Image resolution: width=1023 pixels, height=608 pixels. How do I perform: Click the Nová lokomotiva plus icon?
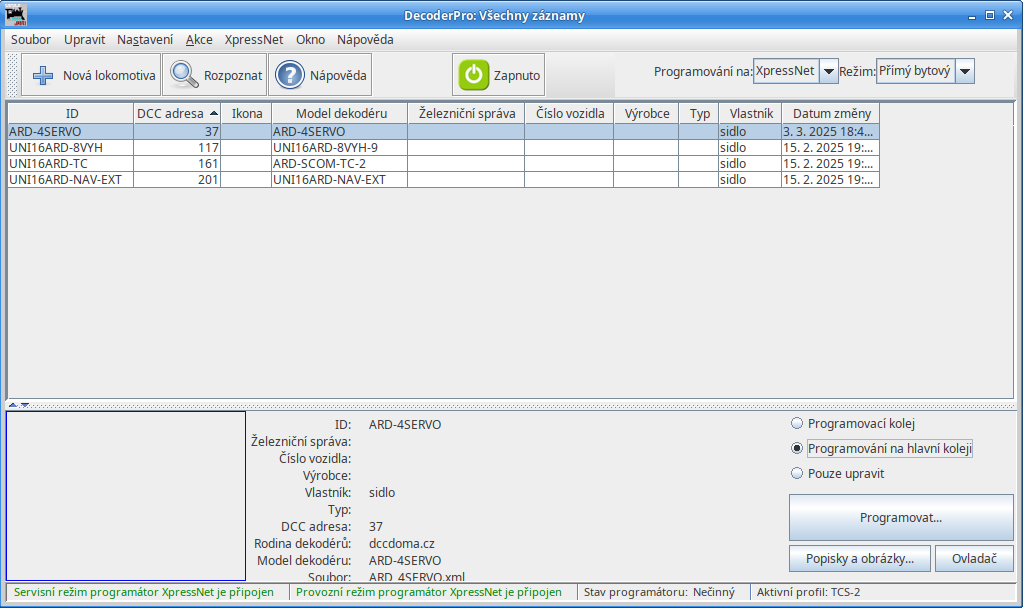pos(42,75)
